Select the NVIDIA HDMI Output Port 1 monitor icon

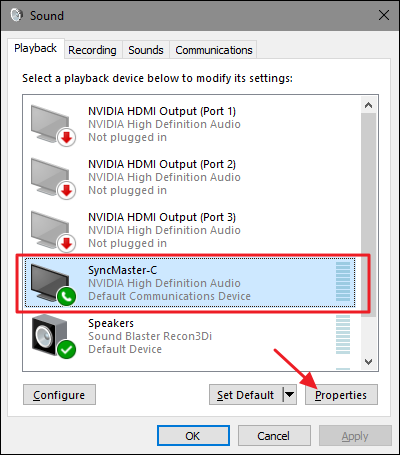tap(53, 125)
